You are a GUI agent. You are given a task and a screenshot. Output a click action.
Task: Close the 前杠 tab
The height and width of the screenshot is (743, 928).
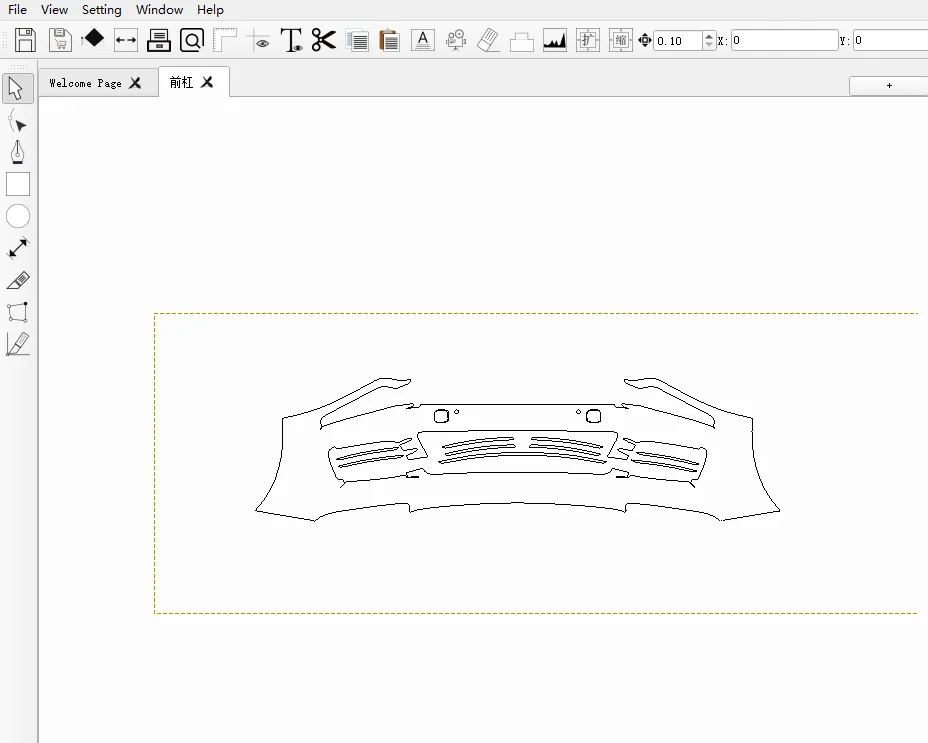click(207, 82)
